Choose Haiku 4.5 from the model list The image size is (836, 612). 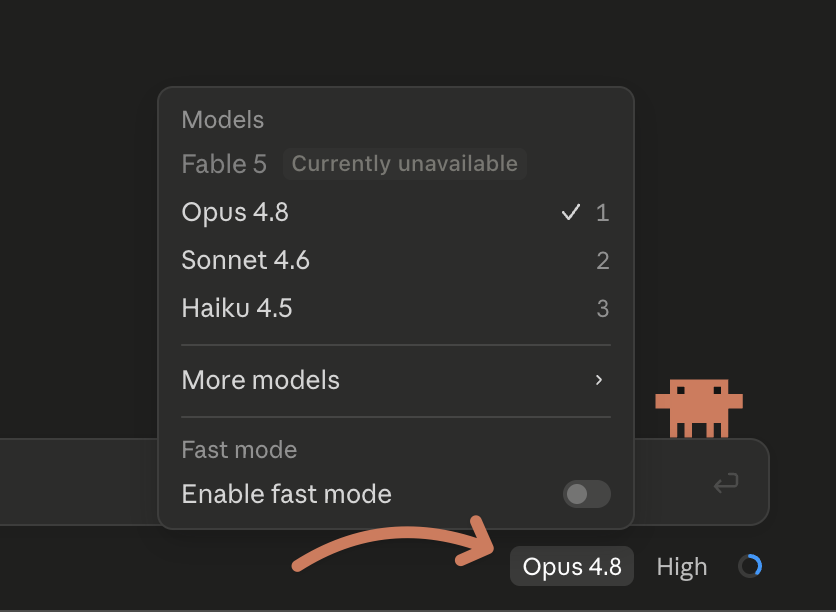tap(396, 308)
